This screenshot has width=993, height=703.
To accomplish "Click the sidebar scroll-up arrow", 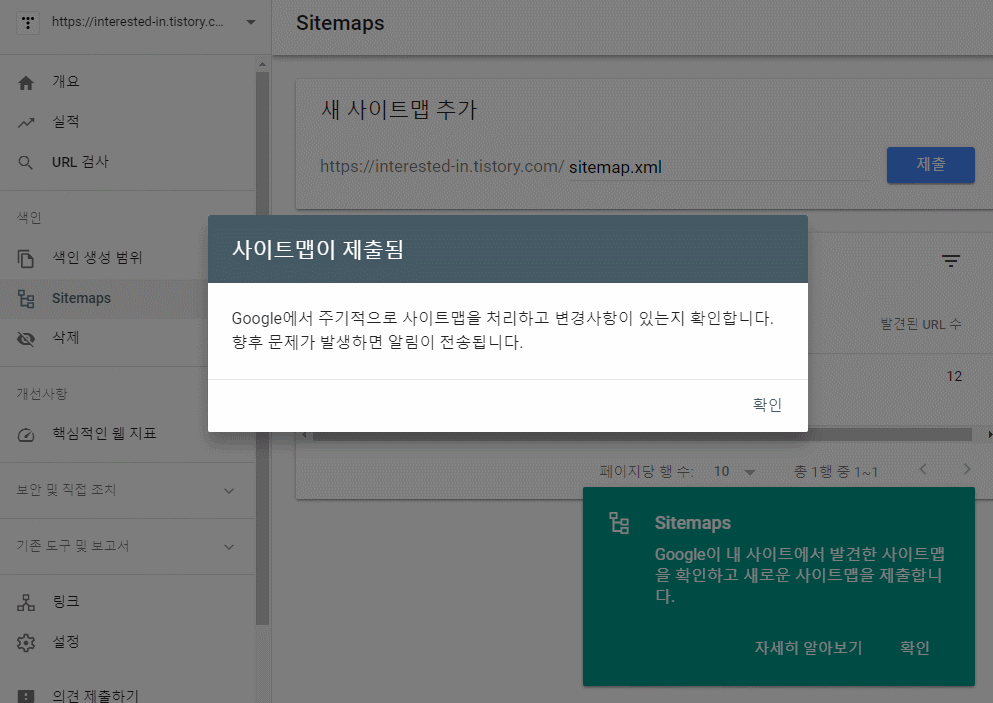I will pos(262,65).
